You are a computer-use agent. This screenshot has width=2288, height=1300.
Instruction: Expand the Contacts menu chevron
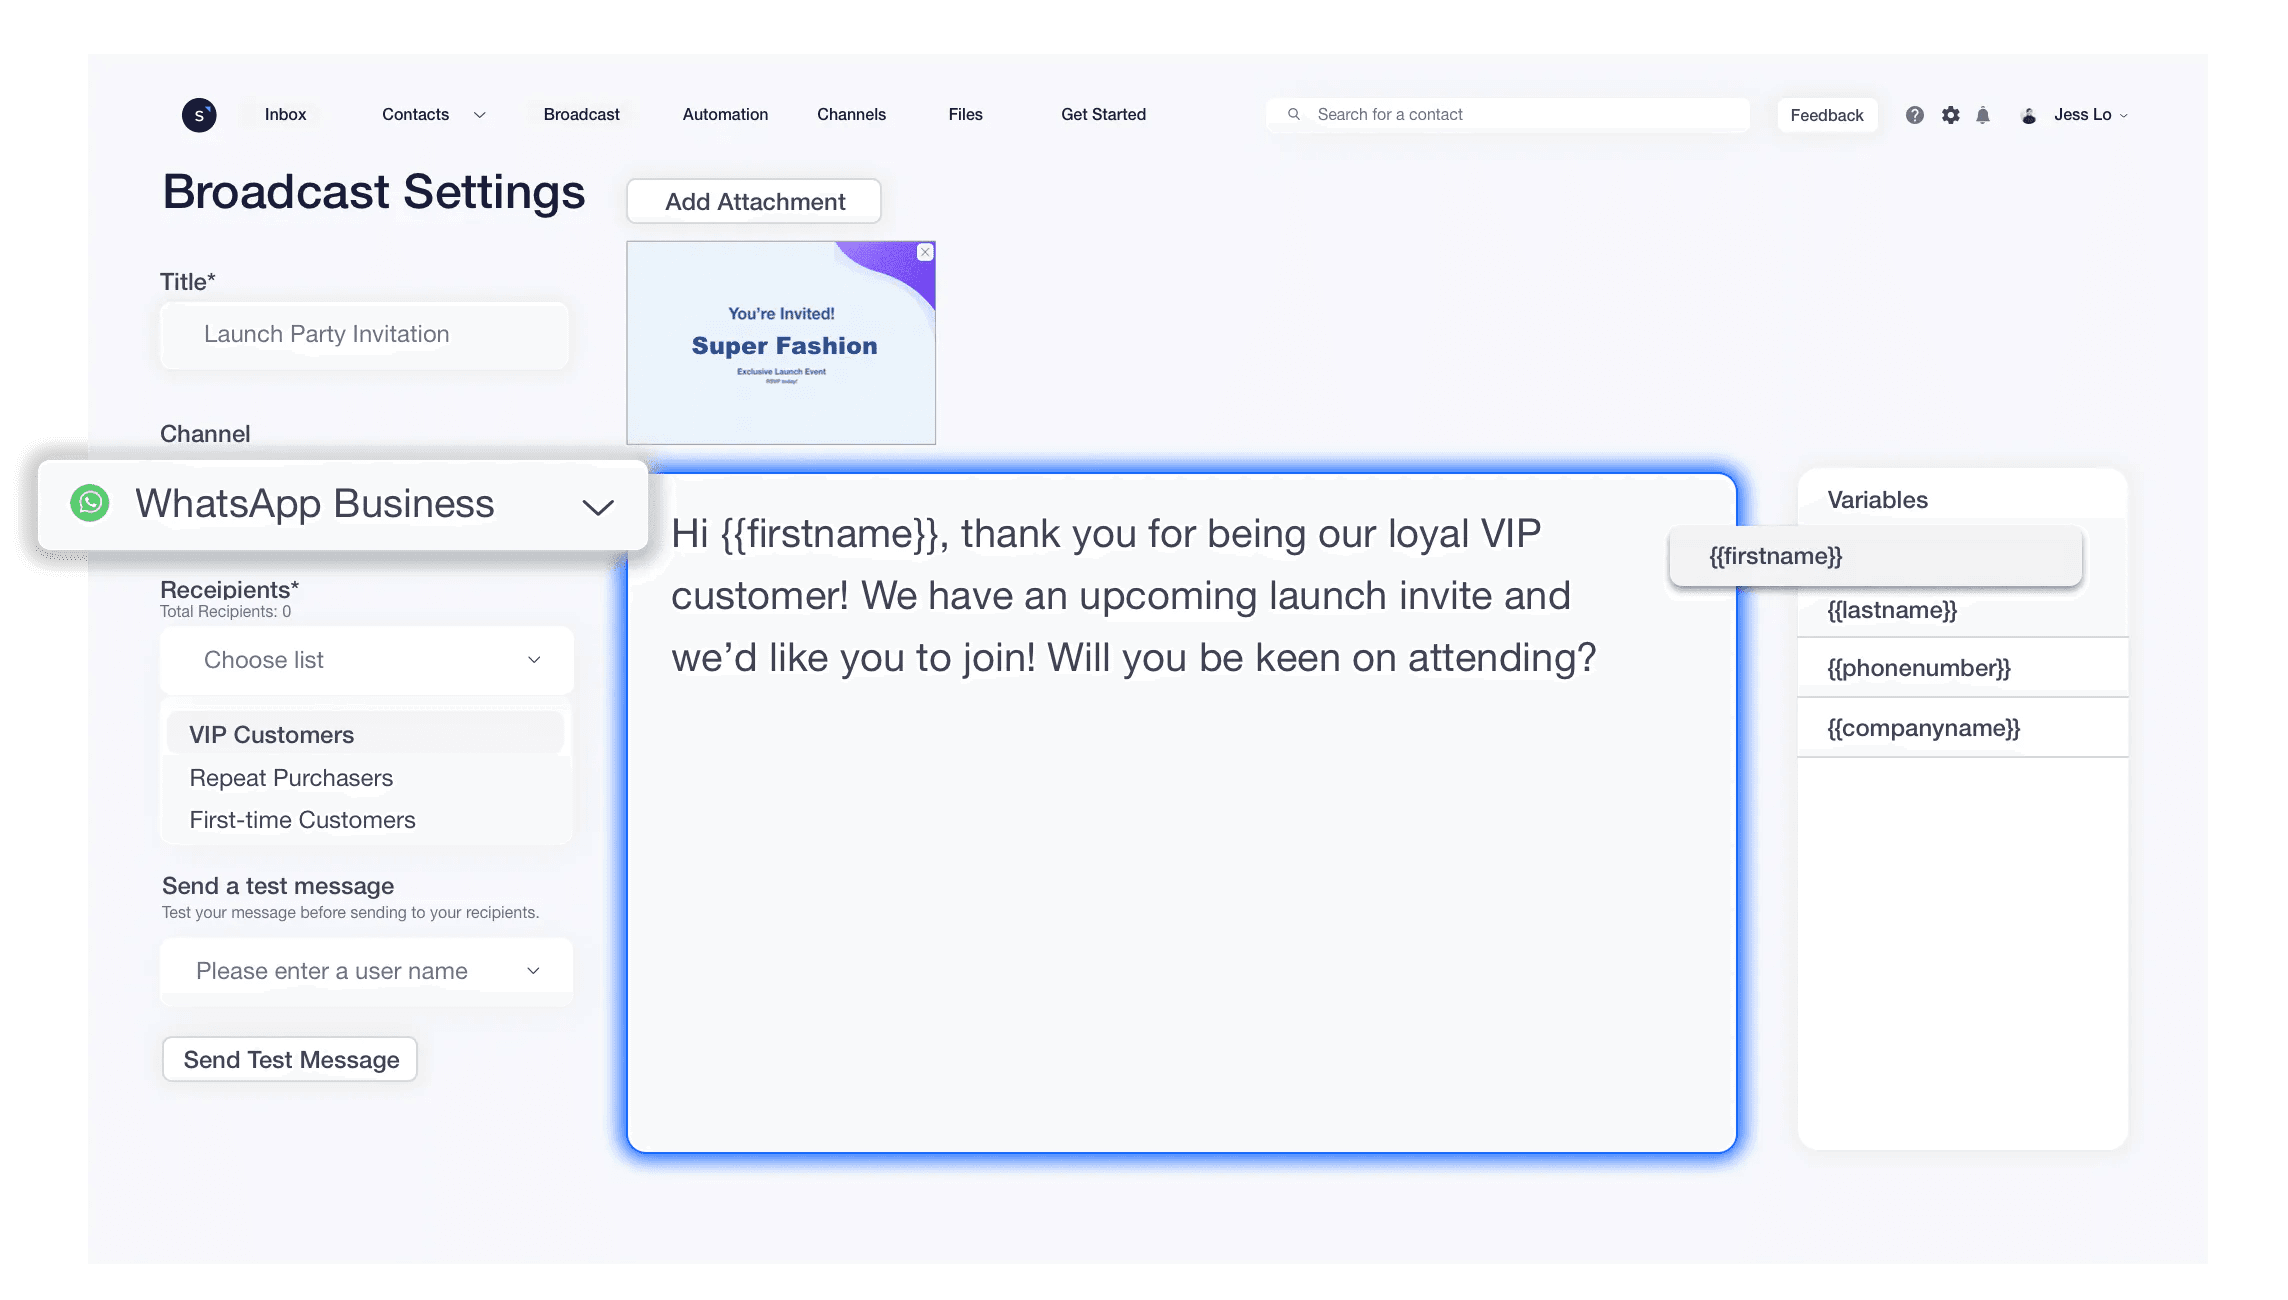(x=480, y=115)
